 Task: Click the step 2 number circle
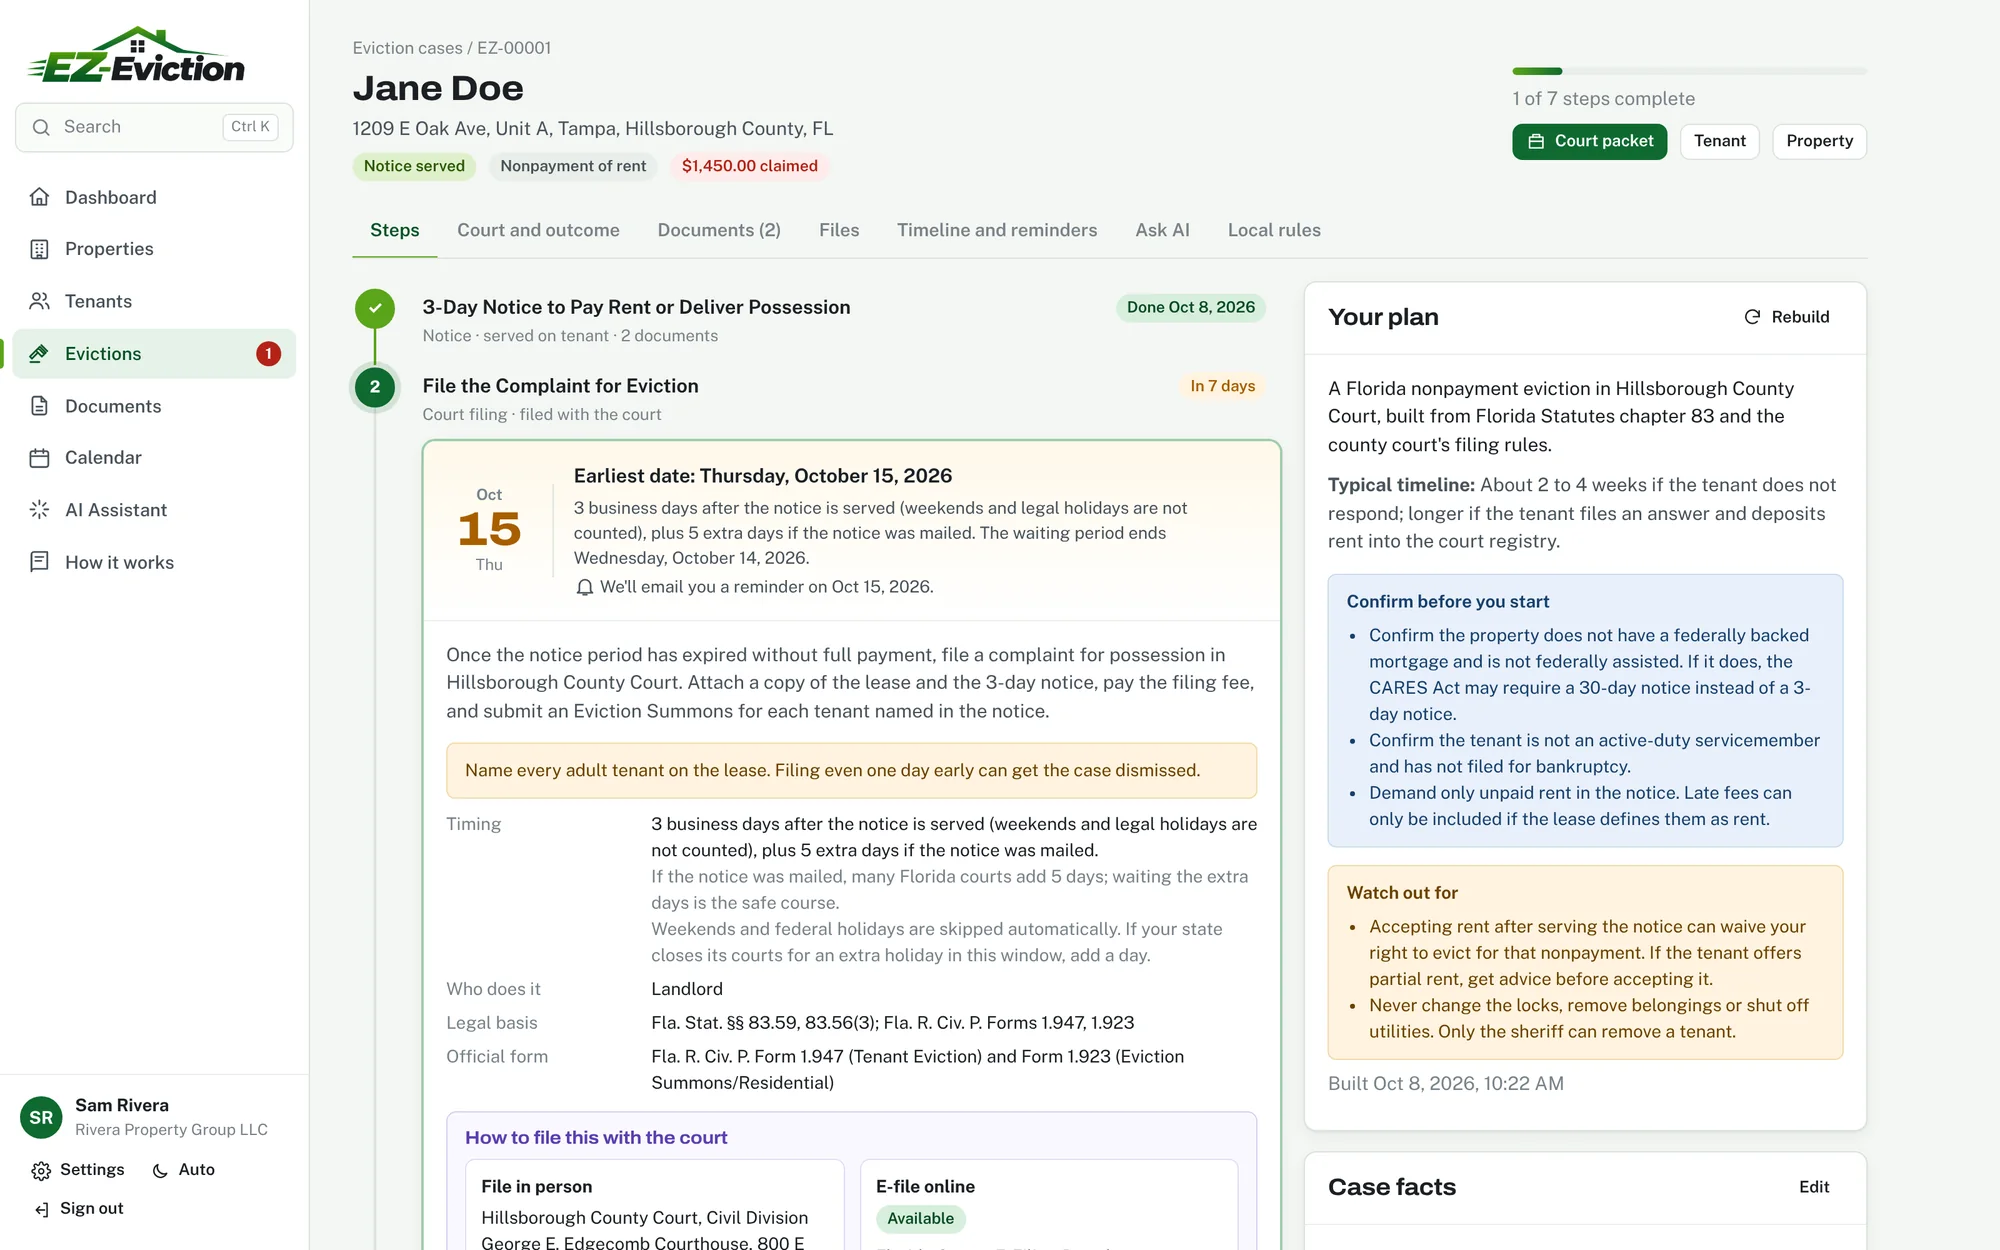(x=375, y=387)
